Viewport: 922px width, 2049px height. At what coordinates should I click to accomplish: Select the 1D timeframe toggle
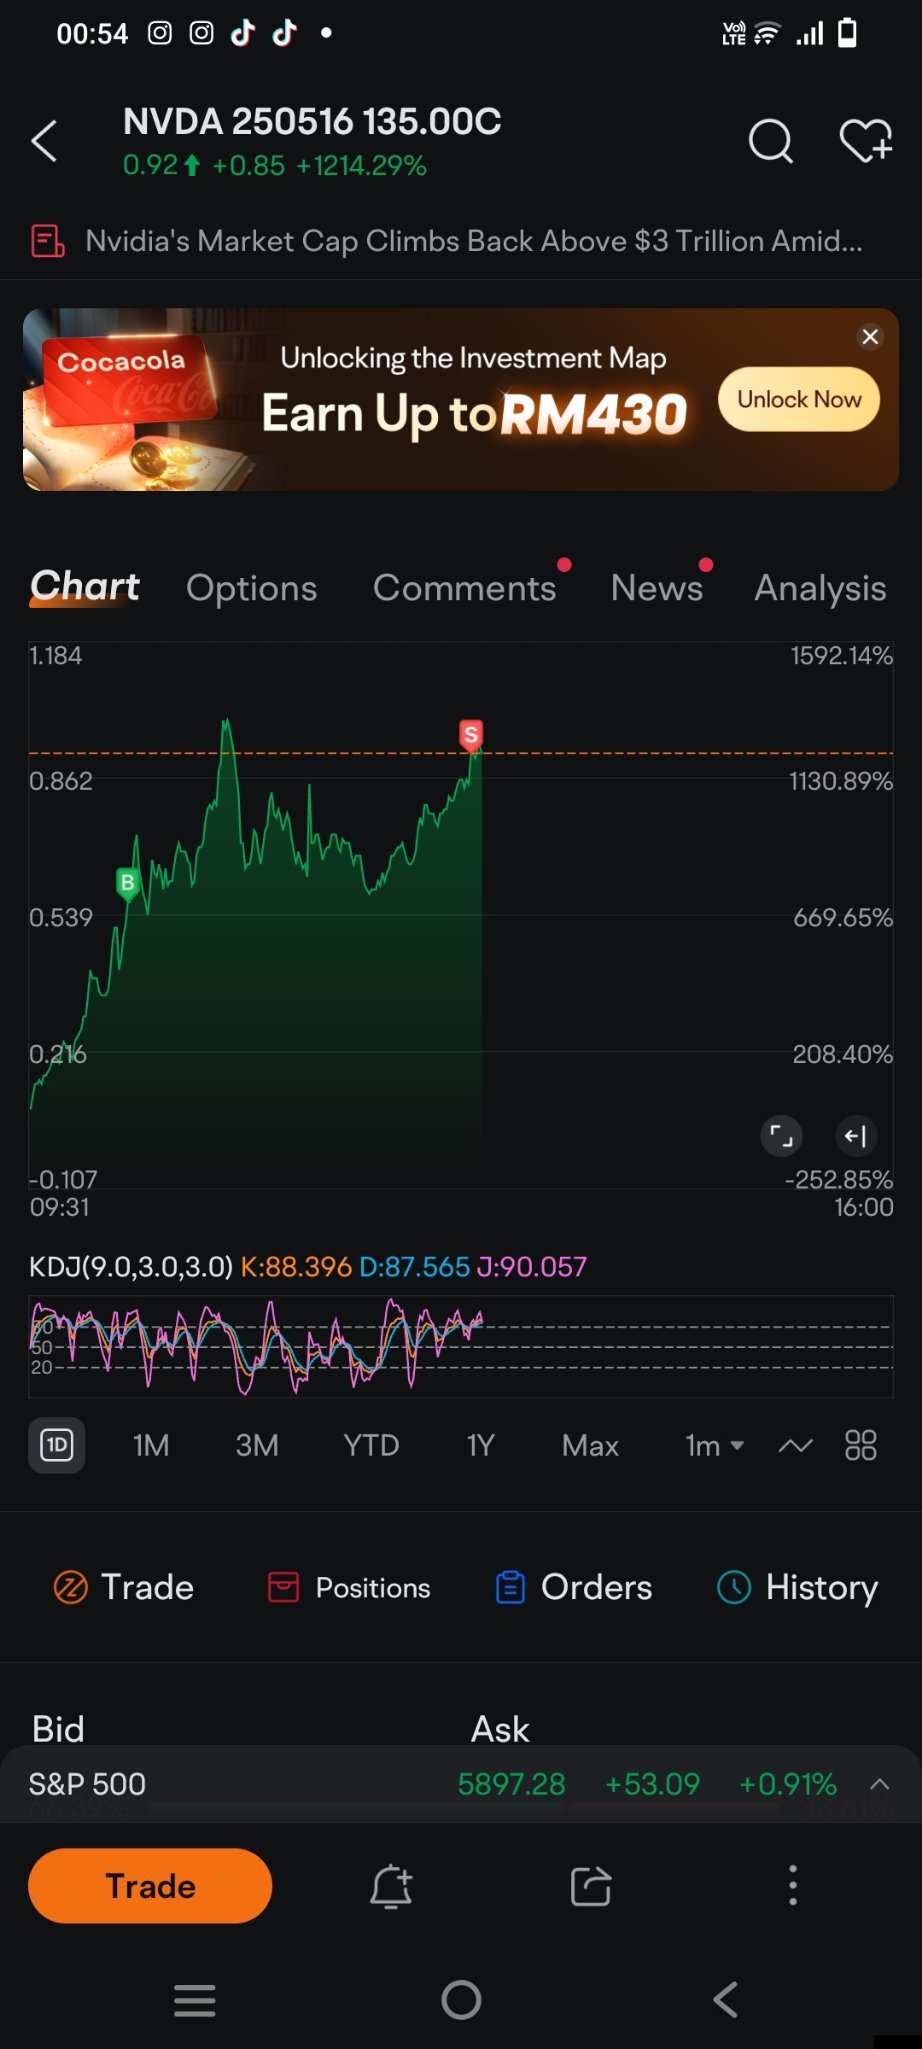tap(57, 1445)
